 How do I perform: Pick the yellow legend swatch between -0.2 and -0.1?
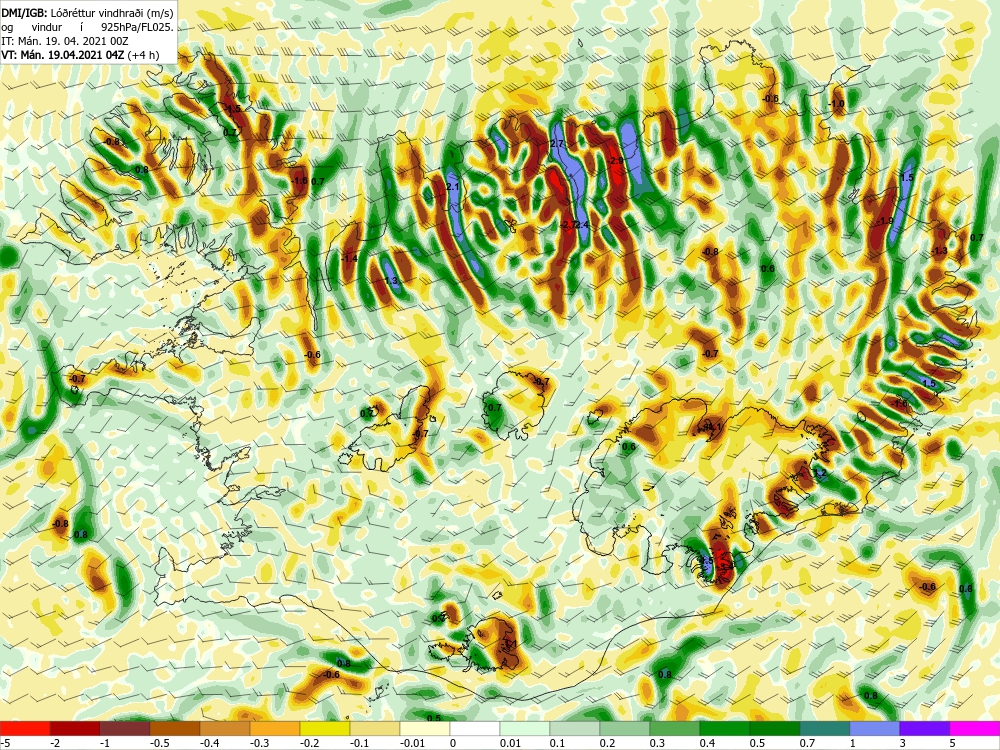tap(325, 729)
